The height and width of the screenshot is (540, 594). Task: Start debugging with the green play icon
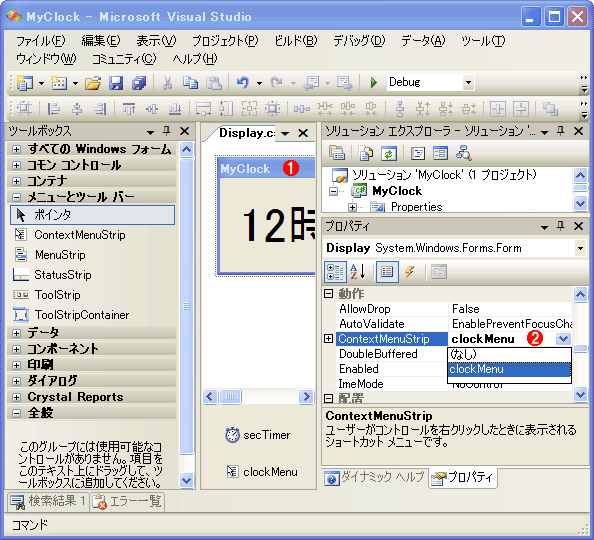(374, 82)
